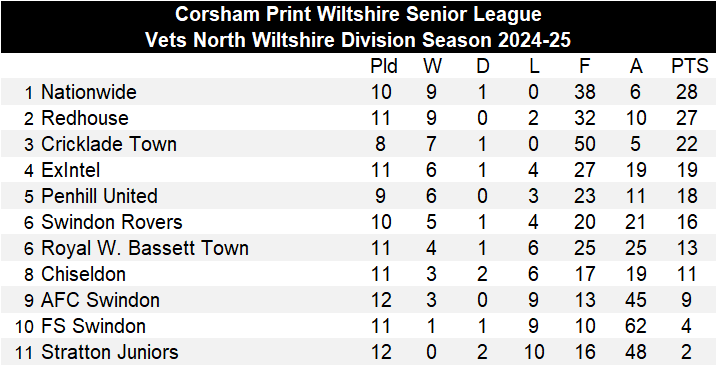Select the Redhouse team row
Image resolution: width=716 pixels, height=365 pixels.
(x=358, y=118)
